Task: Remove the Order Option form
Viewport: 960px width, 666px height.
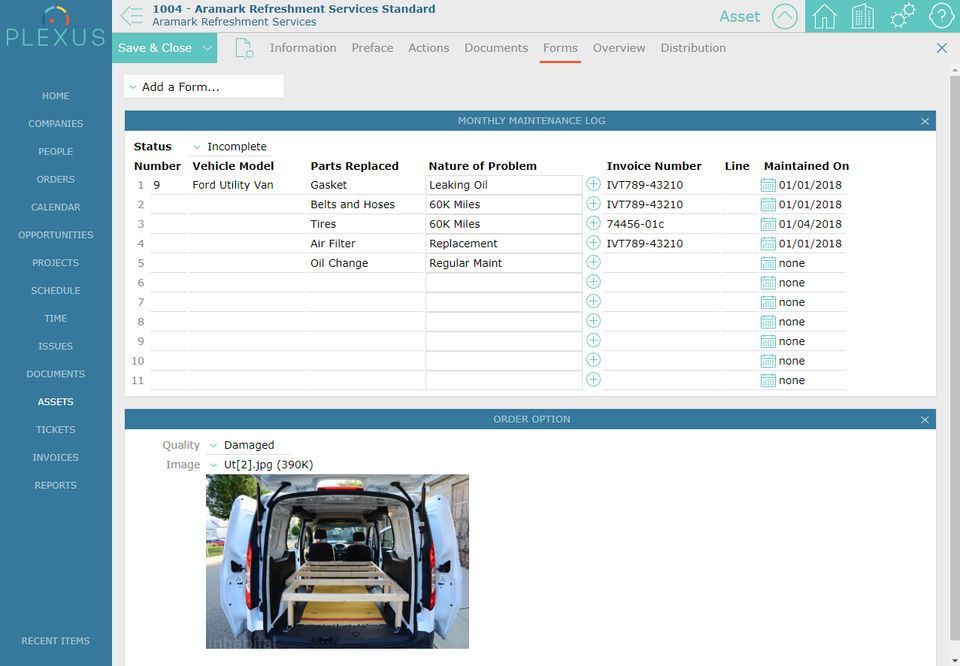Action: (924, 419)
